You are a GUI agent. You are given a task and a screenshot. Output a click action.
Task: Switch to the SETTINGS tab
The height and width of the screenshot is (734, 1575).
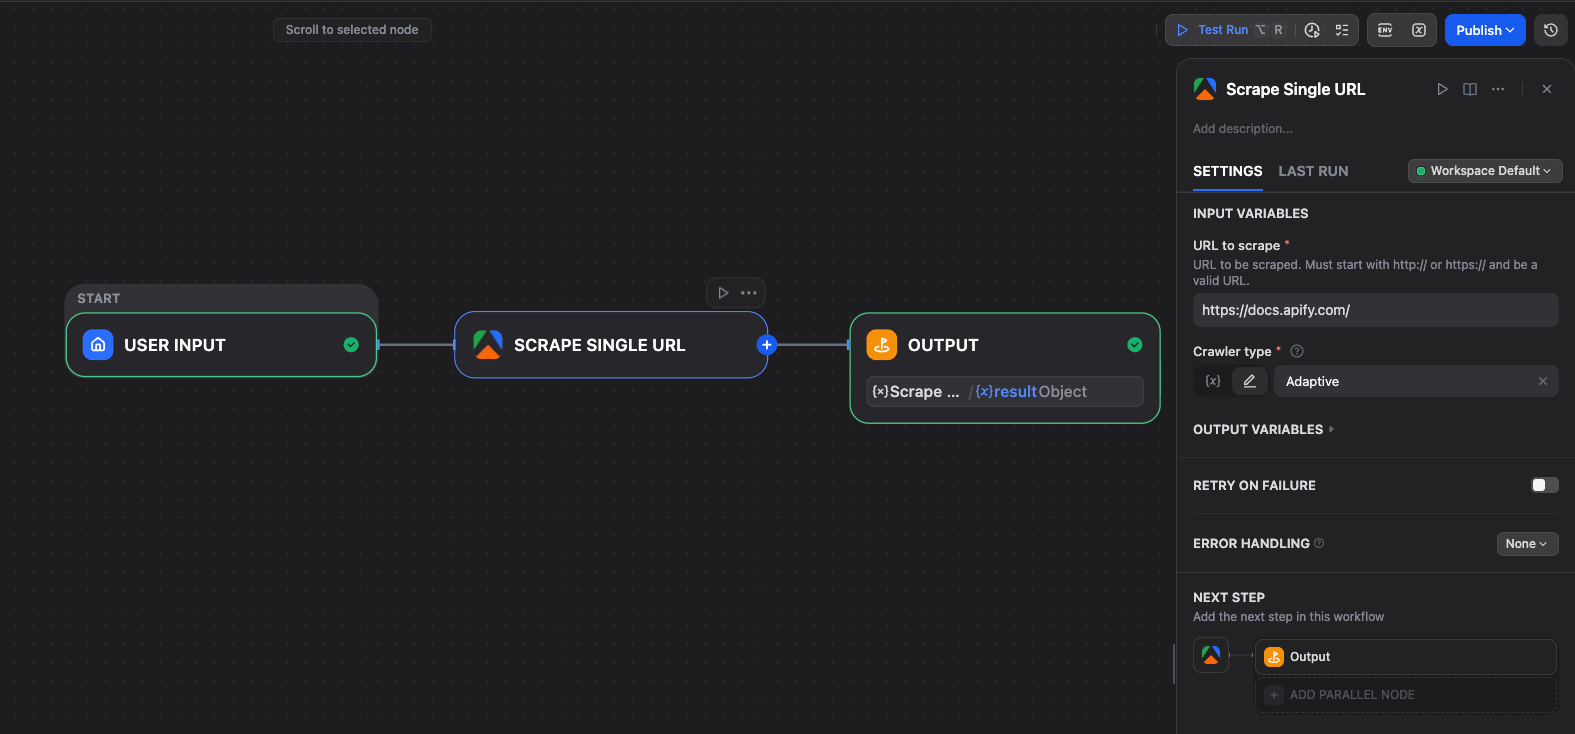tap(1228, 171)
